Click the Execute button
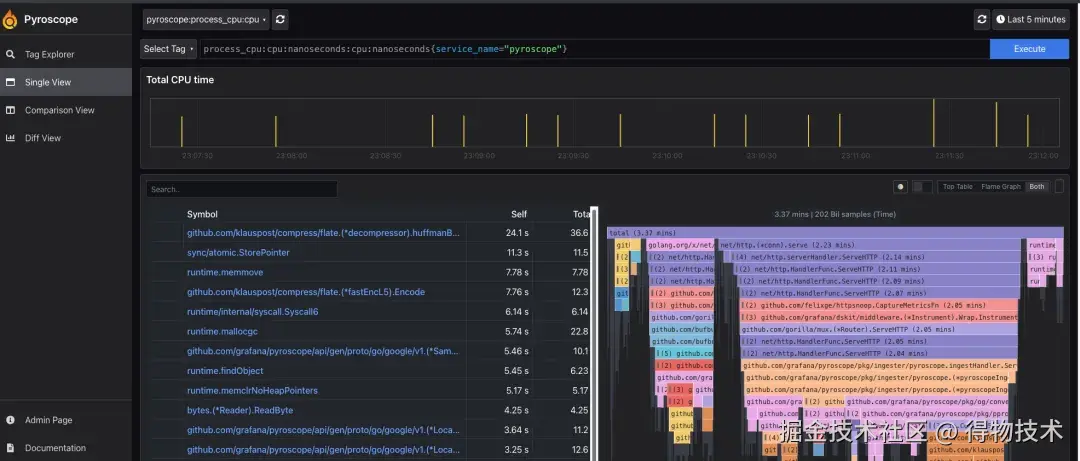 click(x=1029, y=49)
